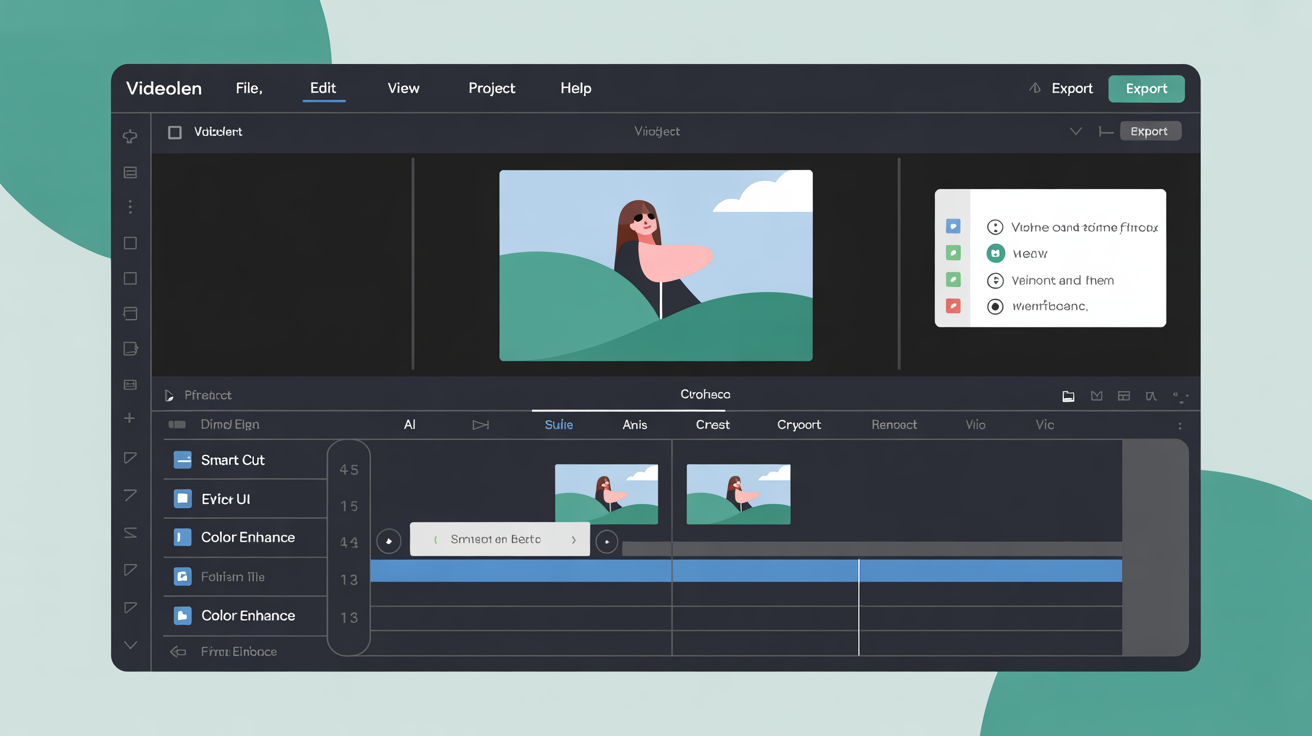1312x736 pixels.
Task: Click the gray Export button in preview bar
Action: pos(1150,131)
